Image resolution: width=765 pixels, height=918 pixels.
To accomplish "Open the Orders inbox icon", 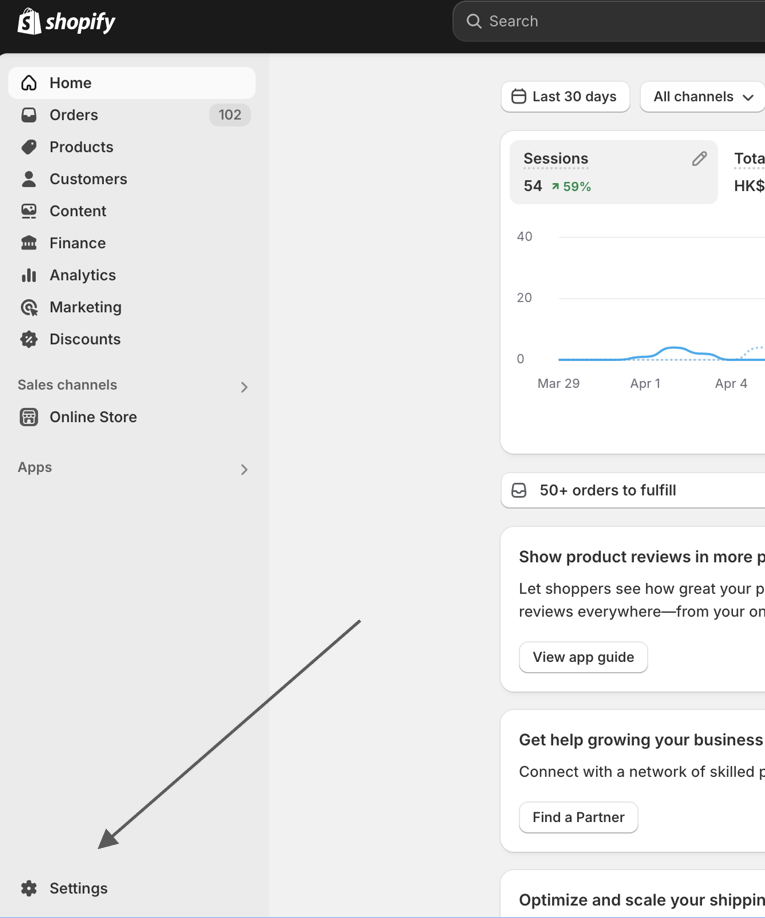I will click(x=29, y=115).
